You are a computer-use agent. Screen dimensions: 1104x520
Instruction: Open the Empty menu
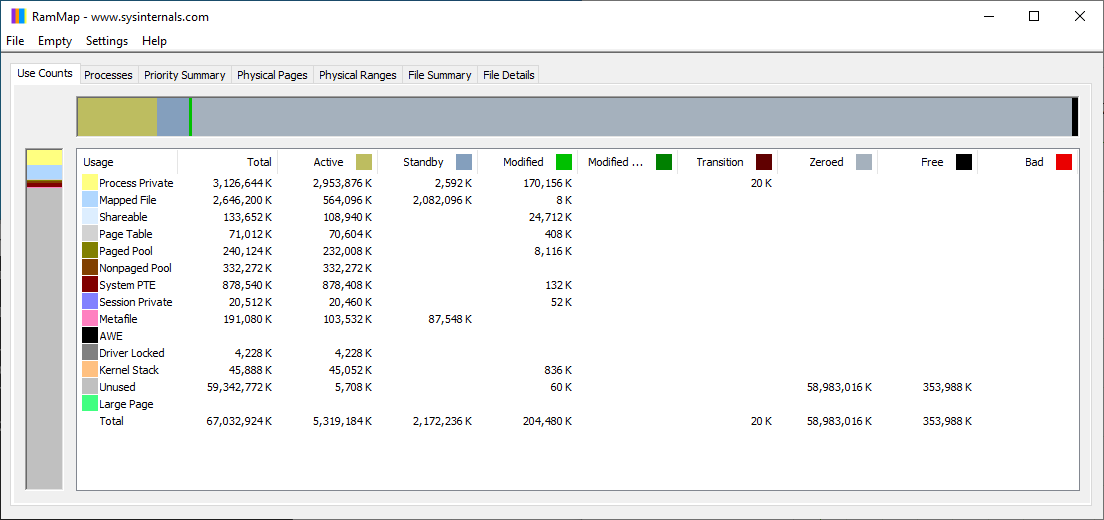coord(55,41)
